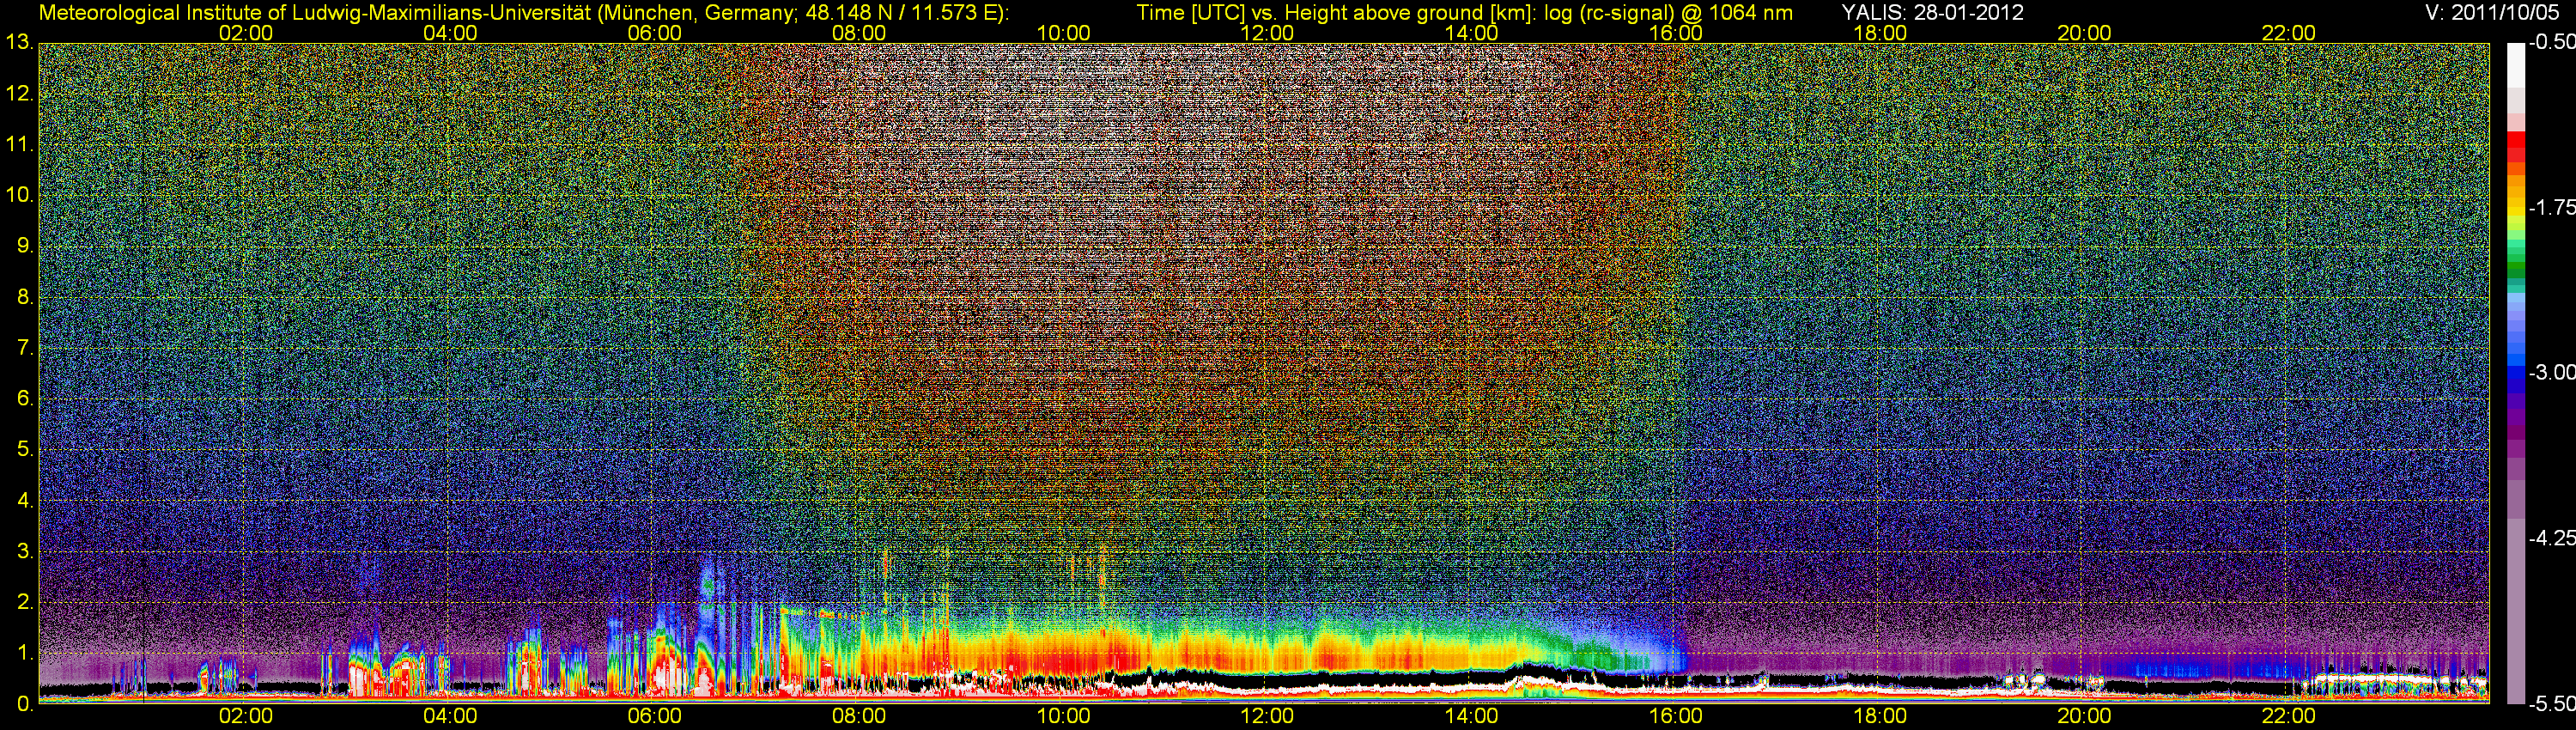2576x730 pixels.
Task: Select the 06:00 tick on the bottom time axis
Action: [x=654, y=717]
